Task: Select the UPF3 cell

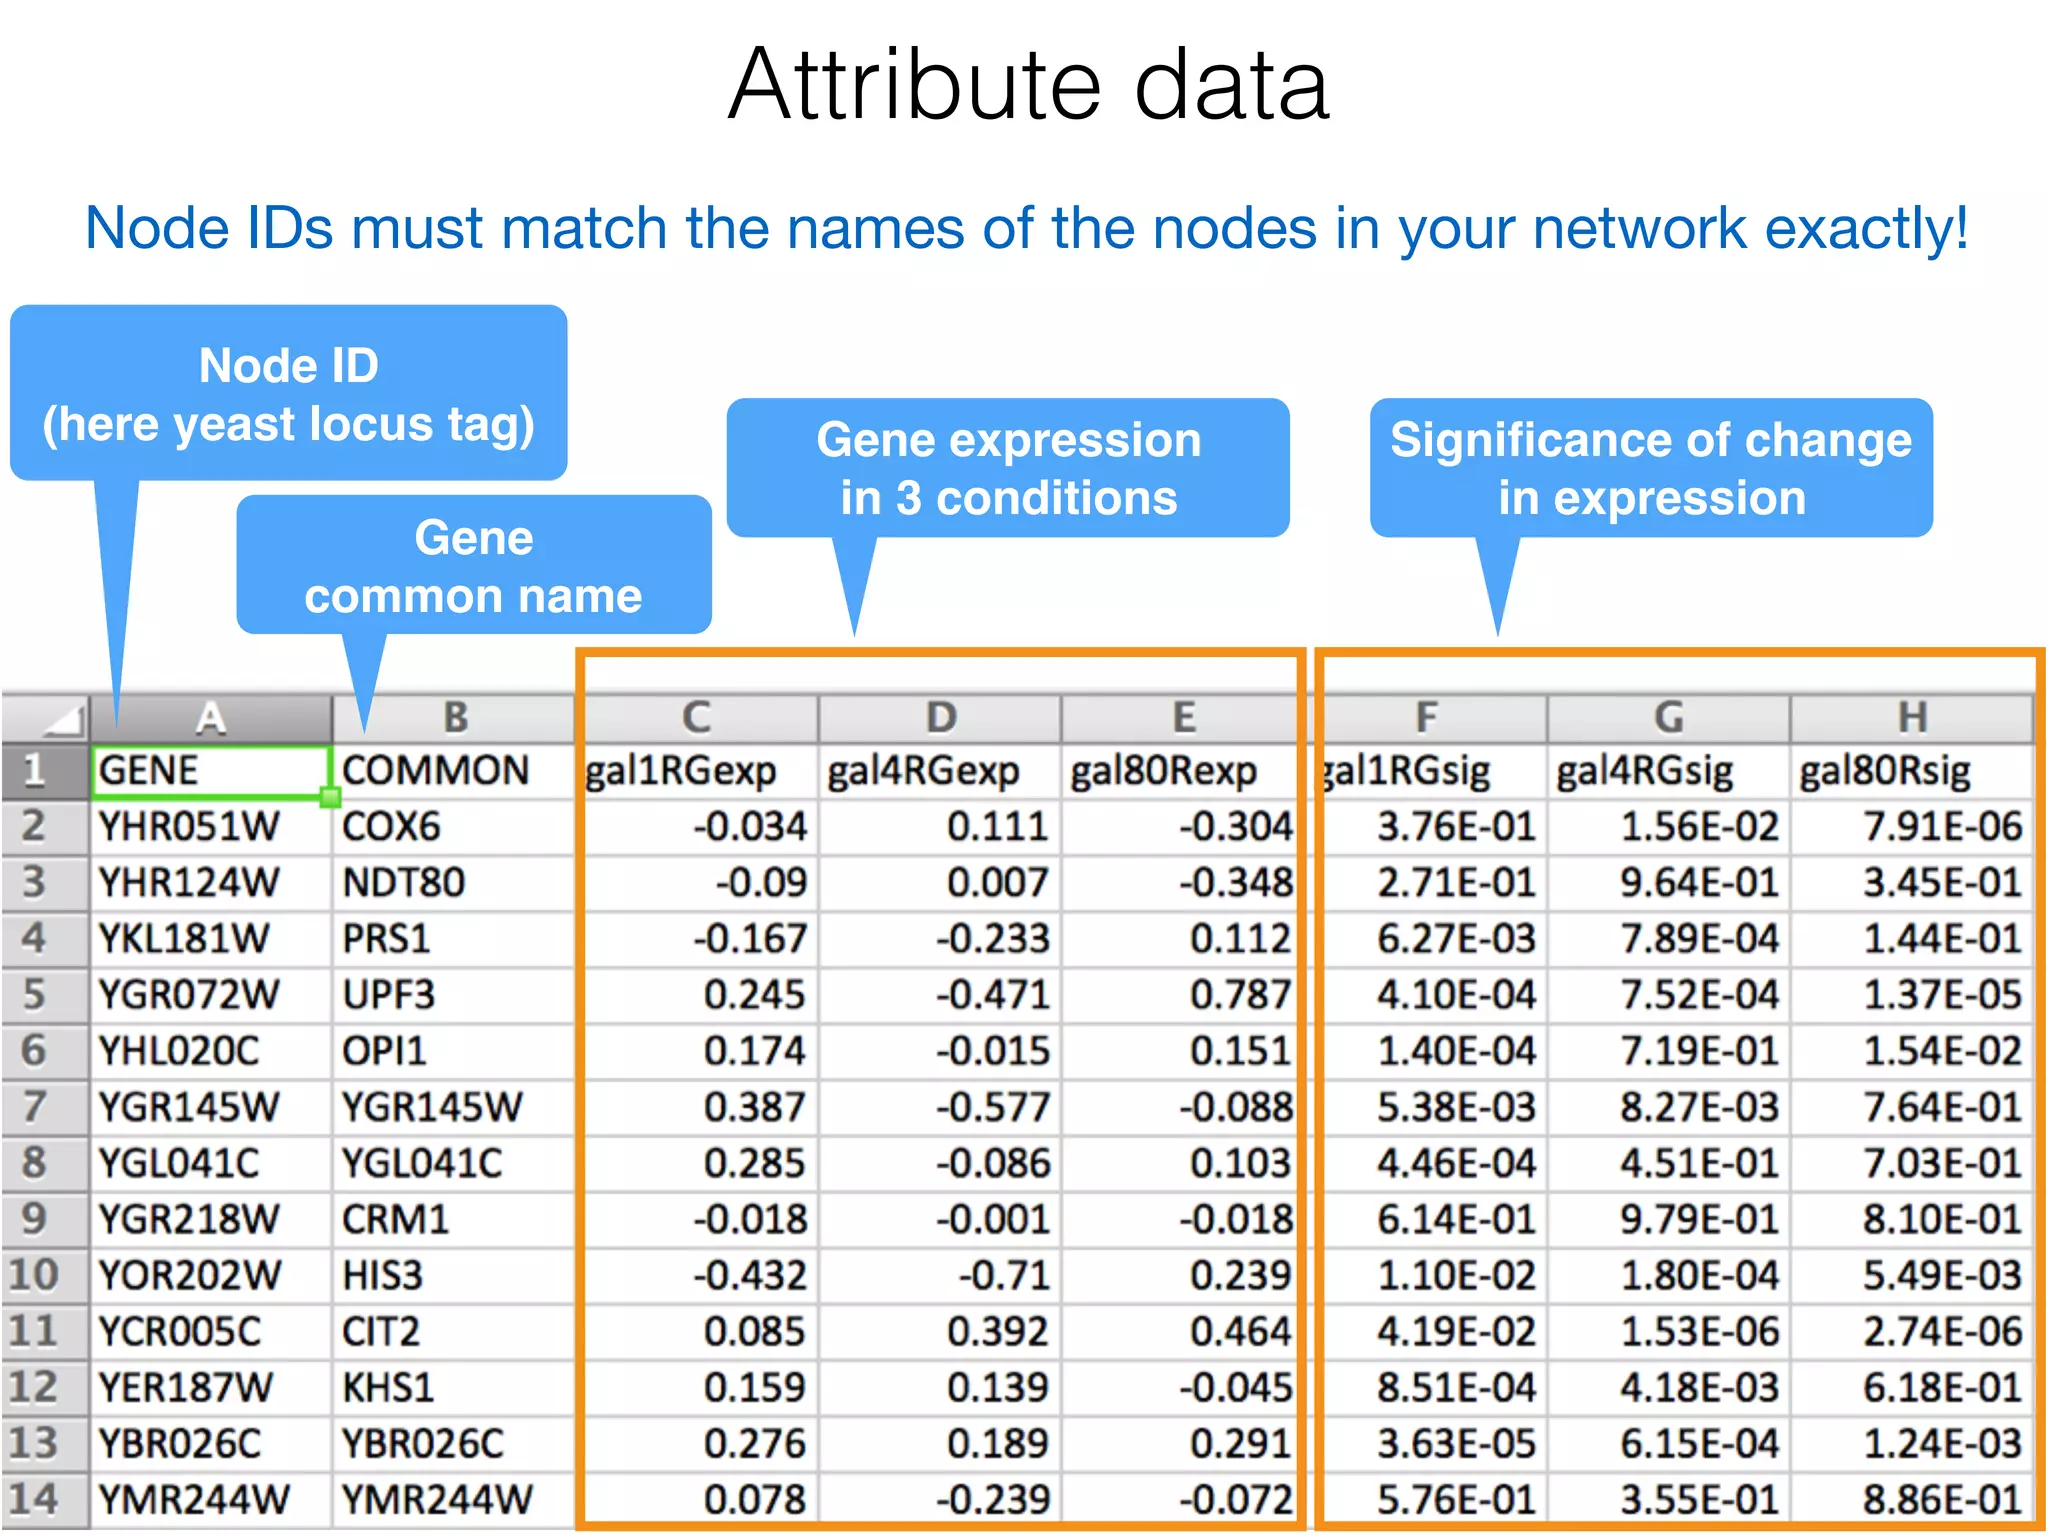Action: tap(455, 995)
